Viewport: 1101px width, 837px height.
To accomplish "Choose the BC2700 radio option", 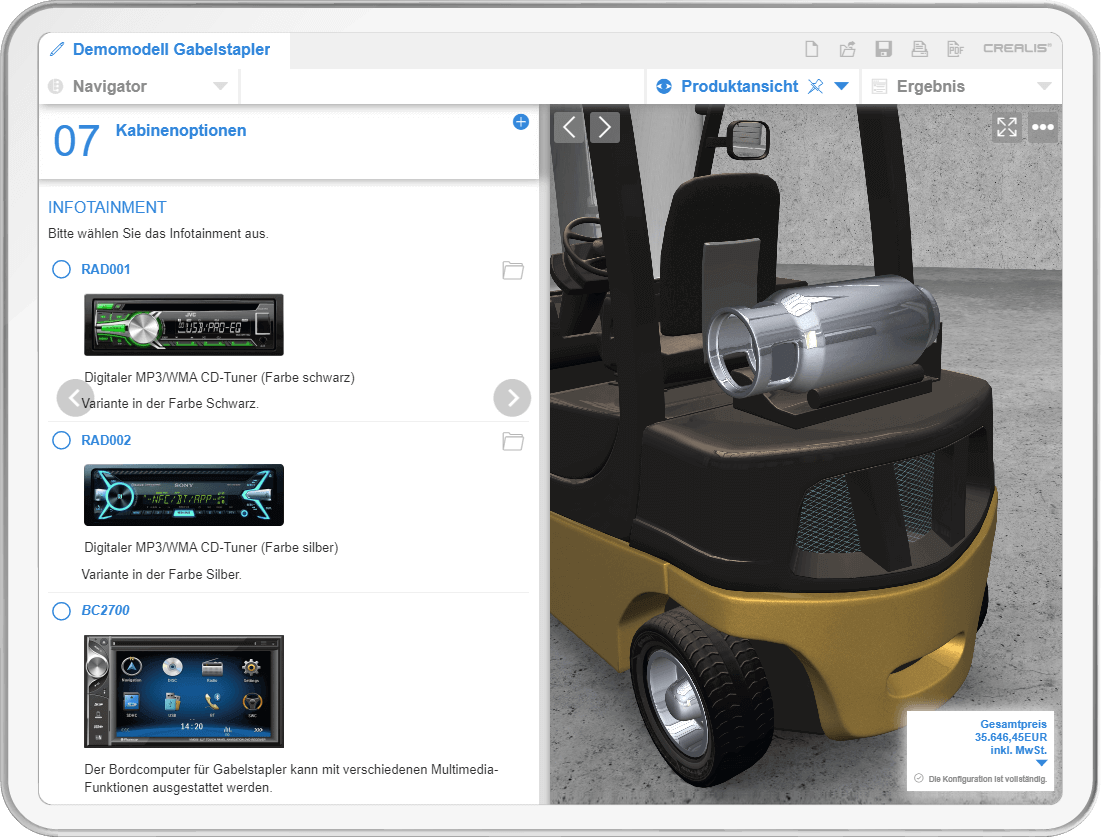I will pyautogui.click(x=61, y=610).
